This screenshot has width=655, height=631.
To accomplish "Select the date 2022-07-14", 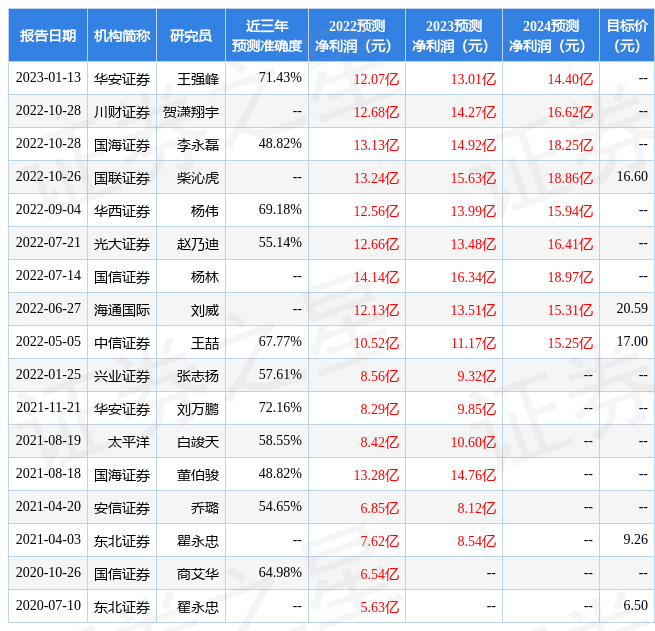I will click(x=48, y=276).
